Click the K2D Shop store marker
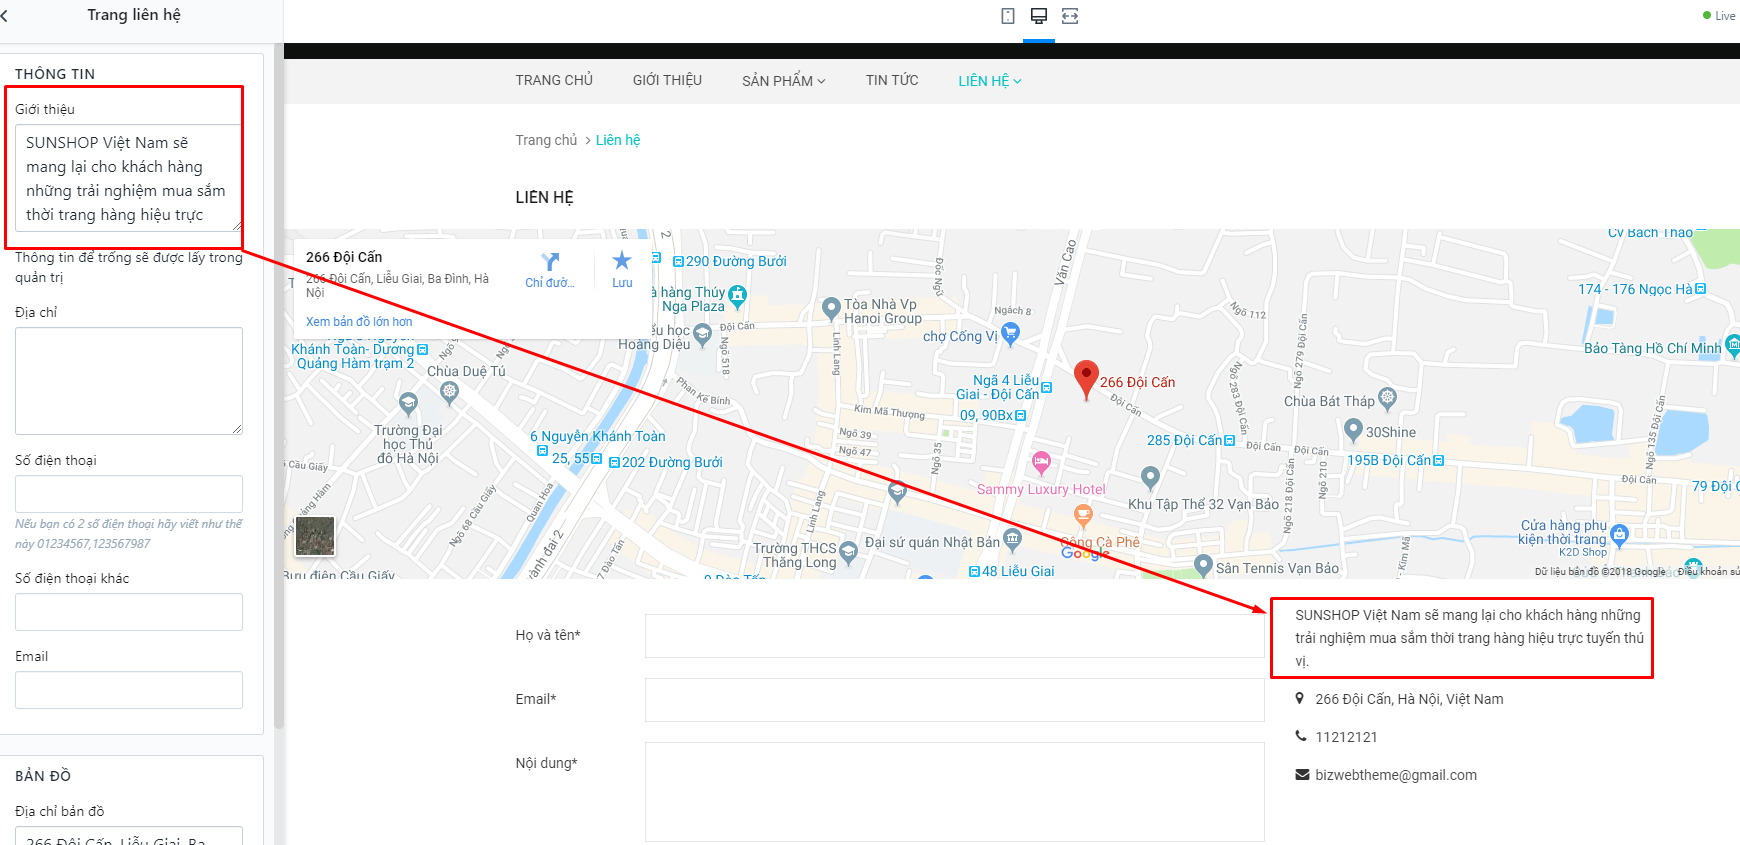This screenshot has height=845, width=1740. (x=1620, y=535)
